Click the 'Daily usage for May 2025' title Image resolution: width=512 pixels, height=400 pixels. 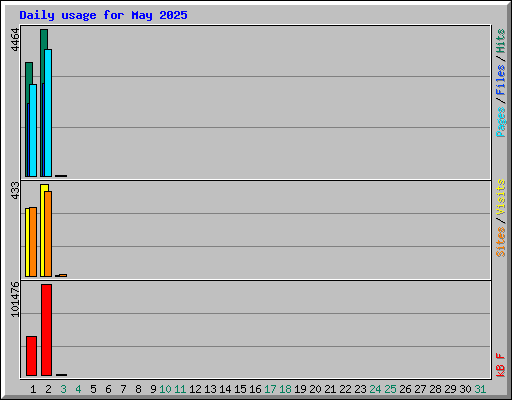(103, 15)
